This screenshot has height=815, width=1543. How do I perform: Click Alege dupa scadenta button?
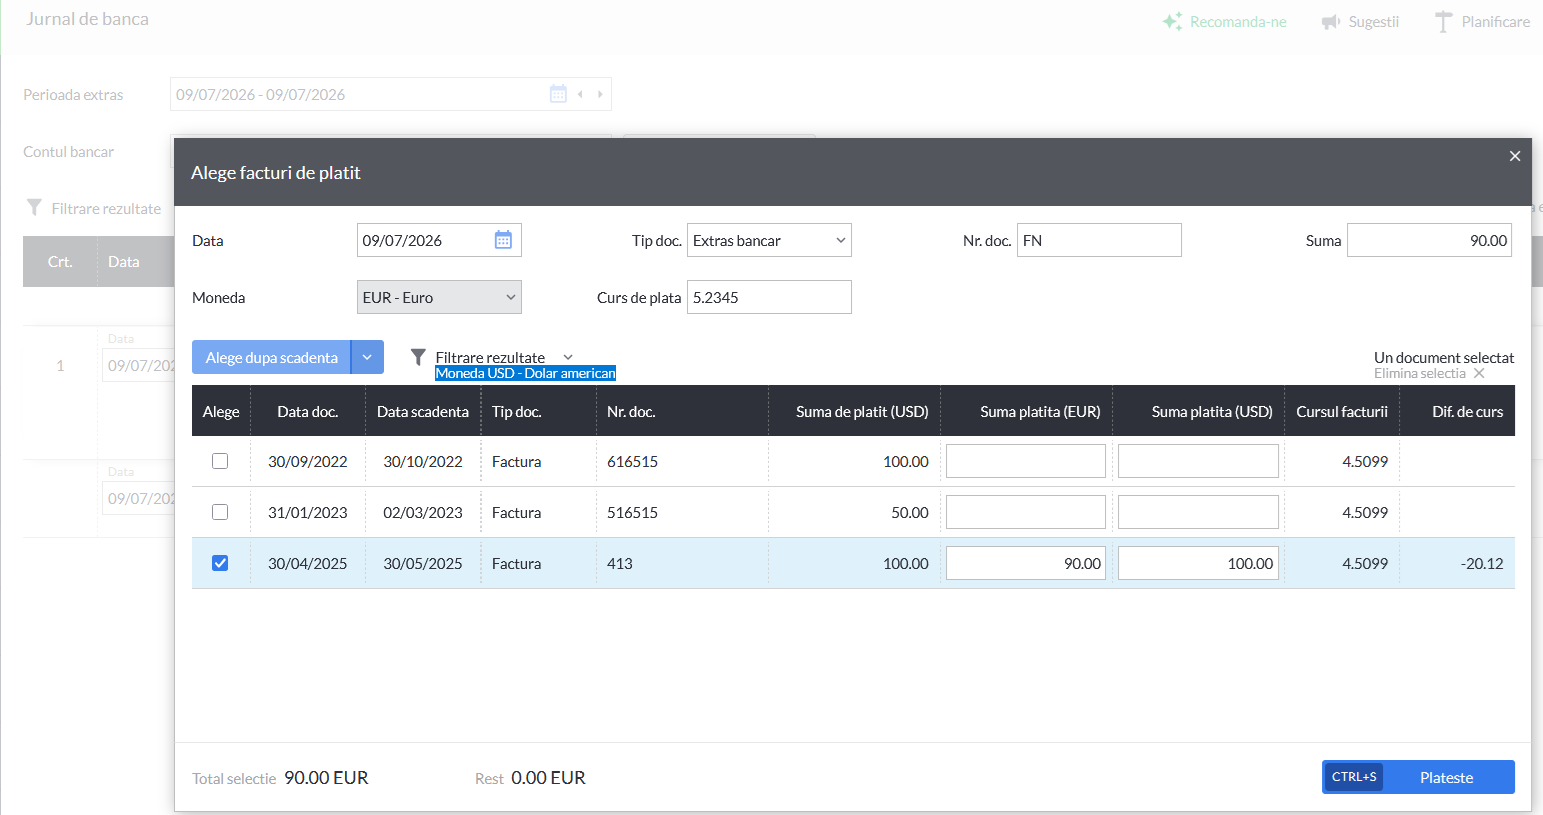pos(271,357)
